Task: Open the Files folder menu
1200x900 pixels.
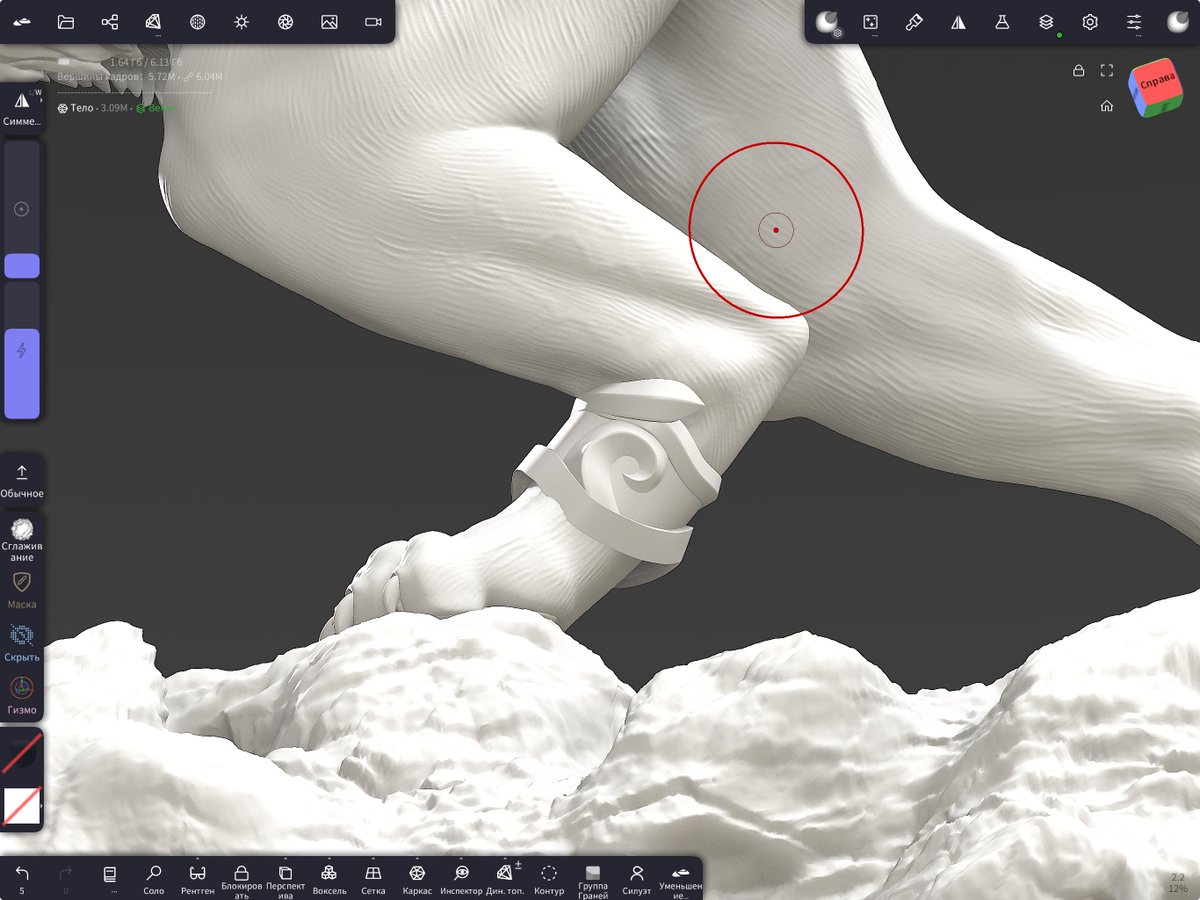Action: tap(66, 21)
